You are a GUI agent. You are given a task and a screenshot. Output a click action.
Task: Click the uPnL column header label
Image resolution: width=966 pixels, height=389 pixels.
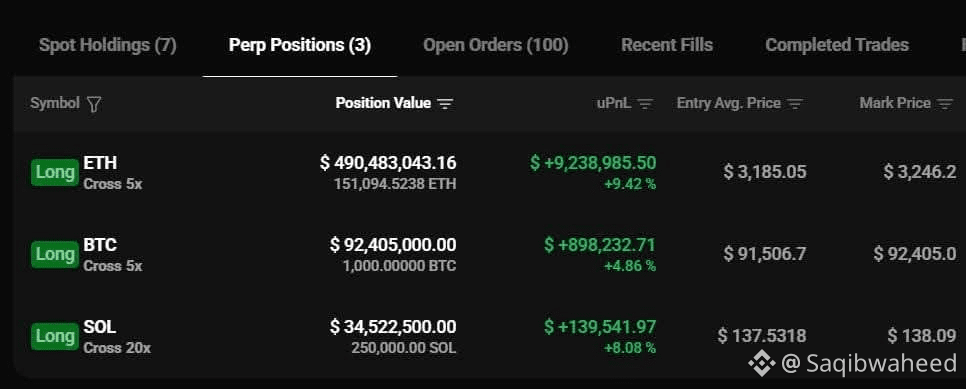(614, 103)
